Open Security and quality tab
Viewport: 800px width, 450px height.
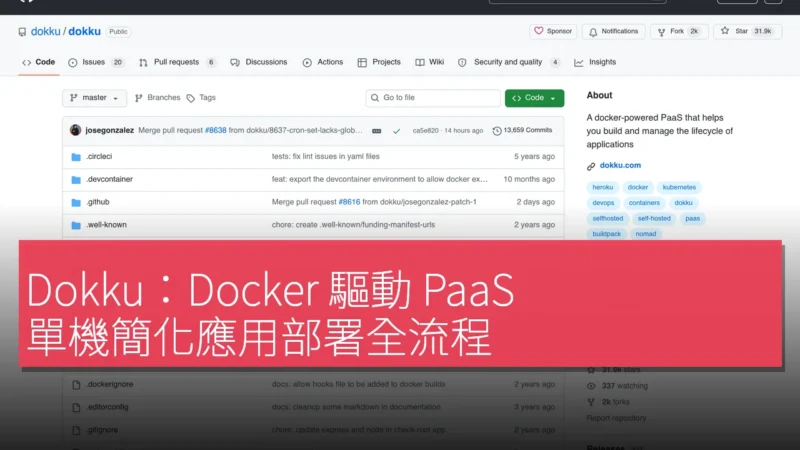tap(509, 62)
